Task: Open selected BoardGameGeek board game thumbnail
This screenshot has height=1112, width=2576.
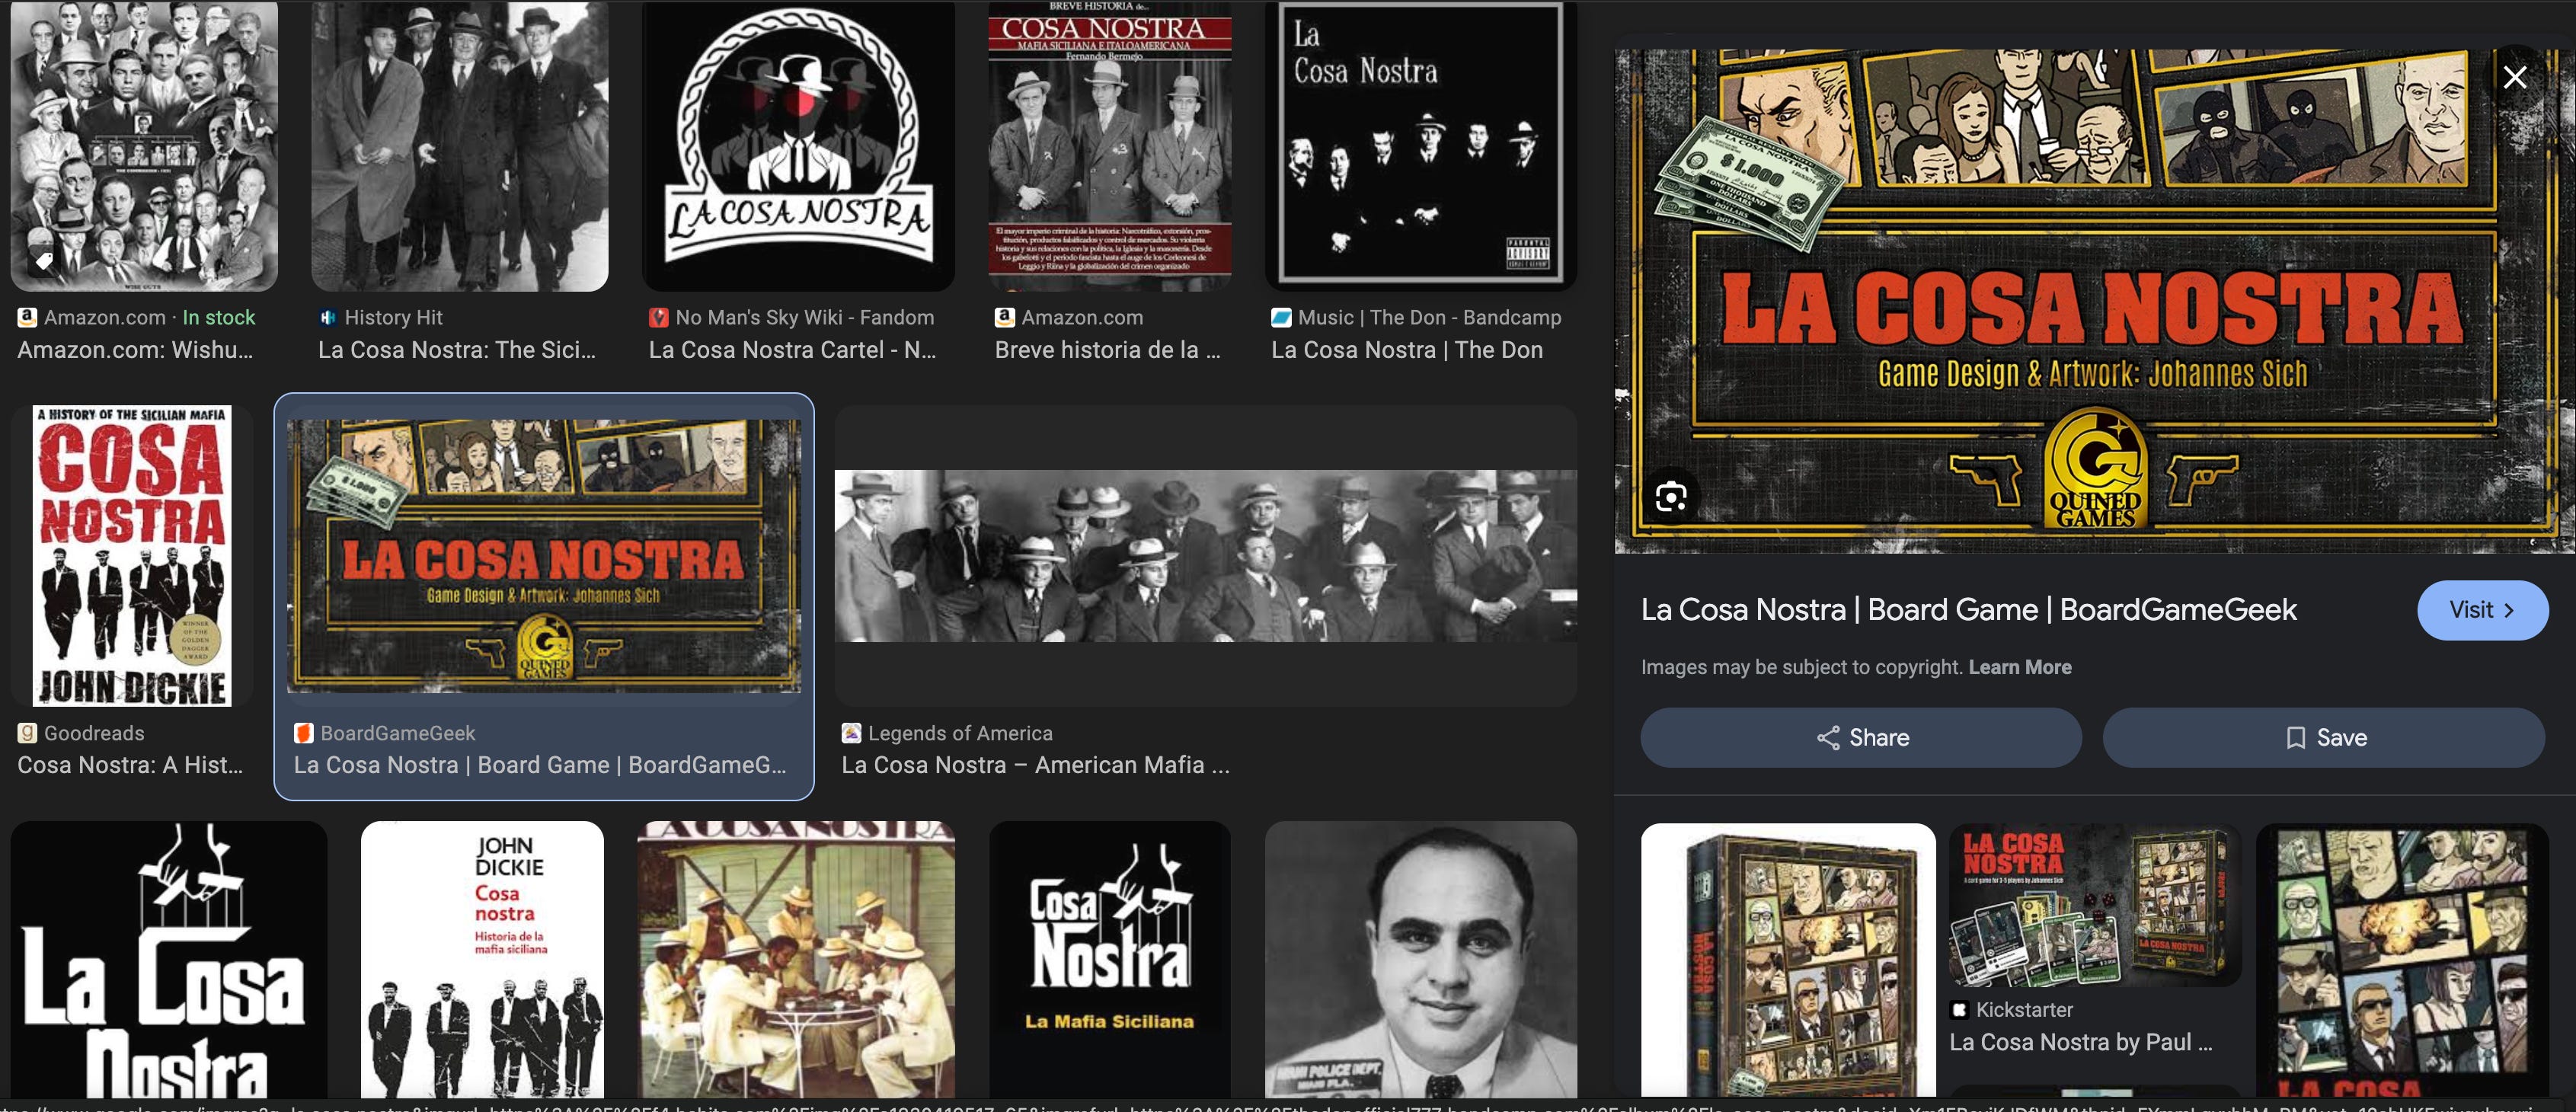Action: click(544, 556)
